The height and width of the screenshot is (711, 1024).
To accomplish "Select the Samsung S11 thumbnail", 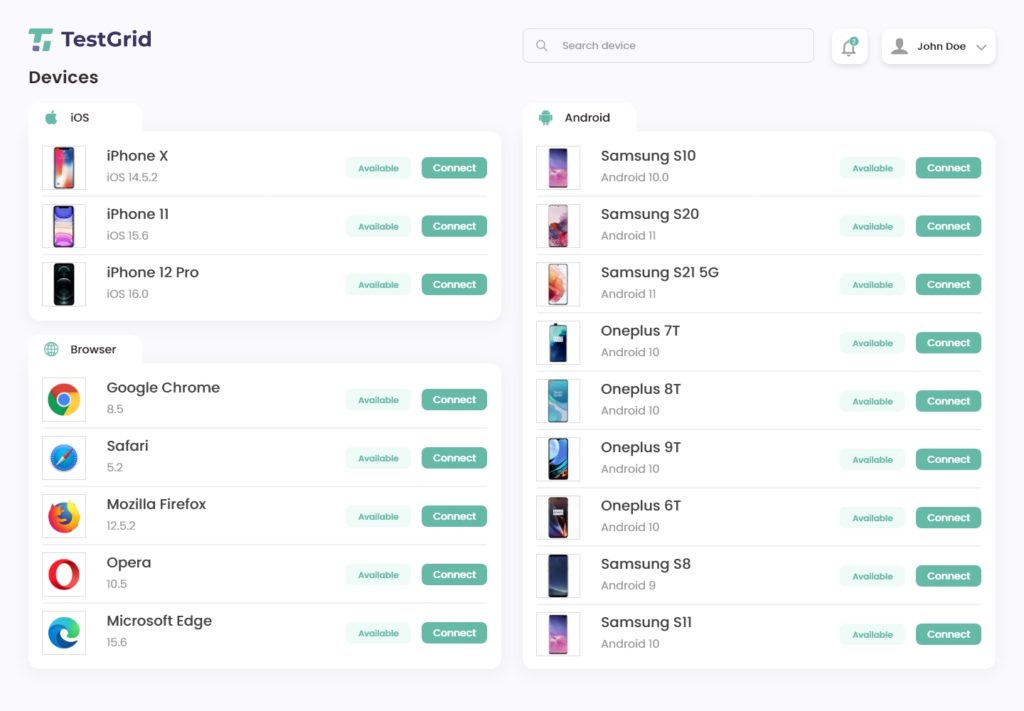I will tap(558, 634).
